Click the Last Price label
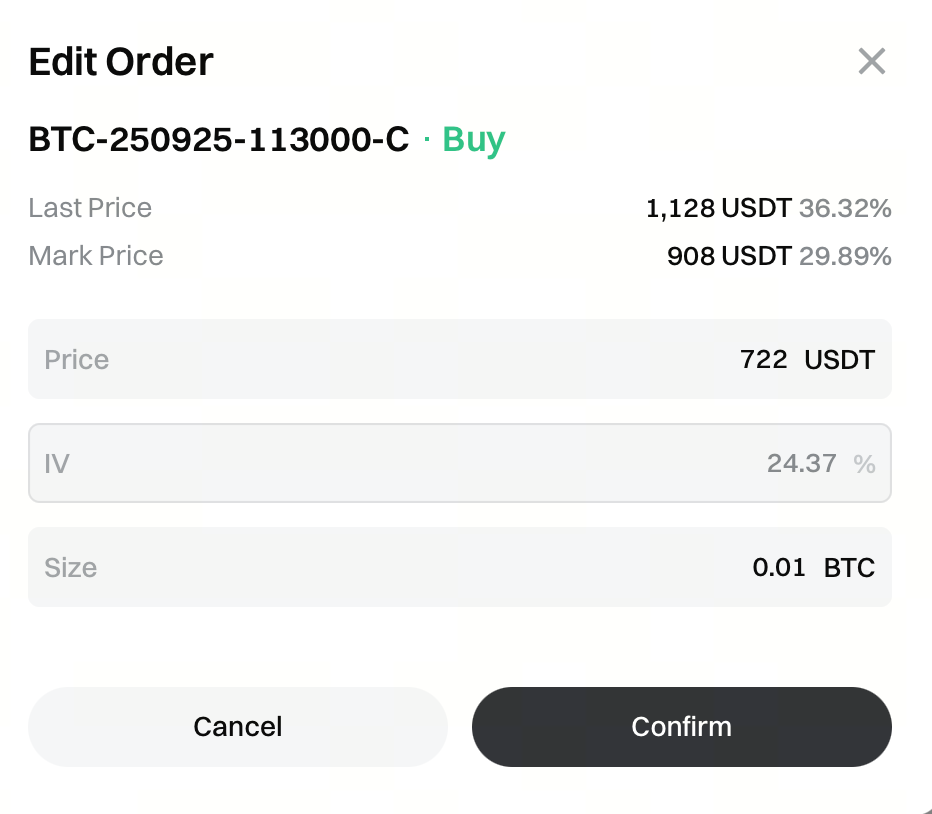 (x=90, y=208)
